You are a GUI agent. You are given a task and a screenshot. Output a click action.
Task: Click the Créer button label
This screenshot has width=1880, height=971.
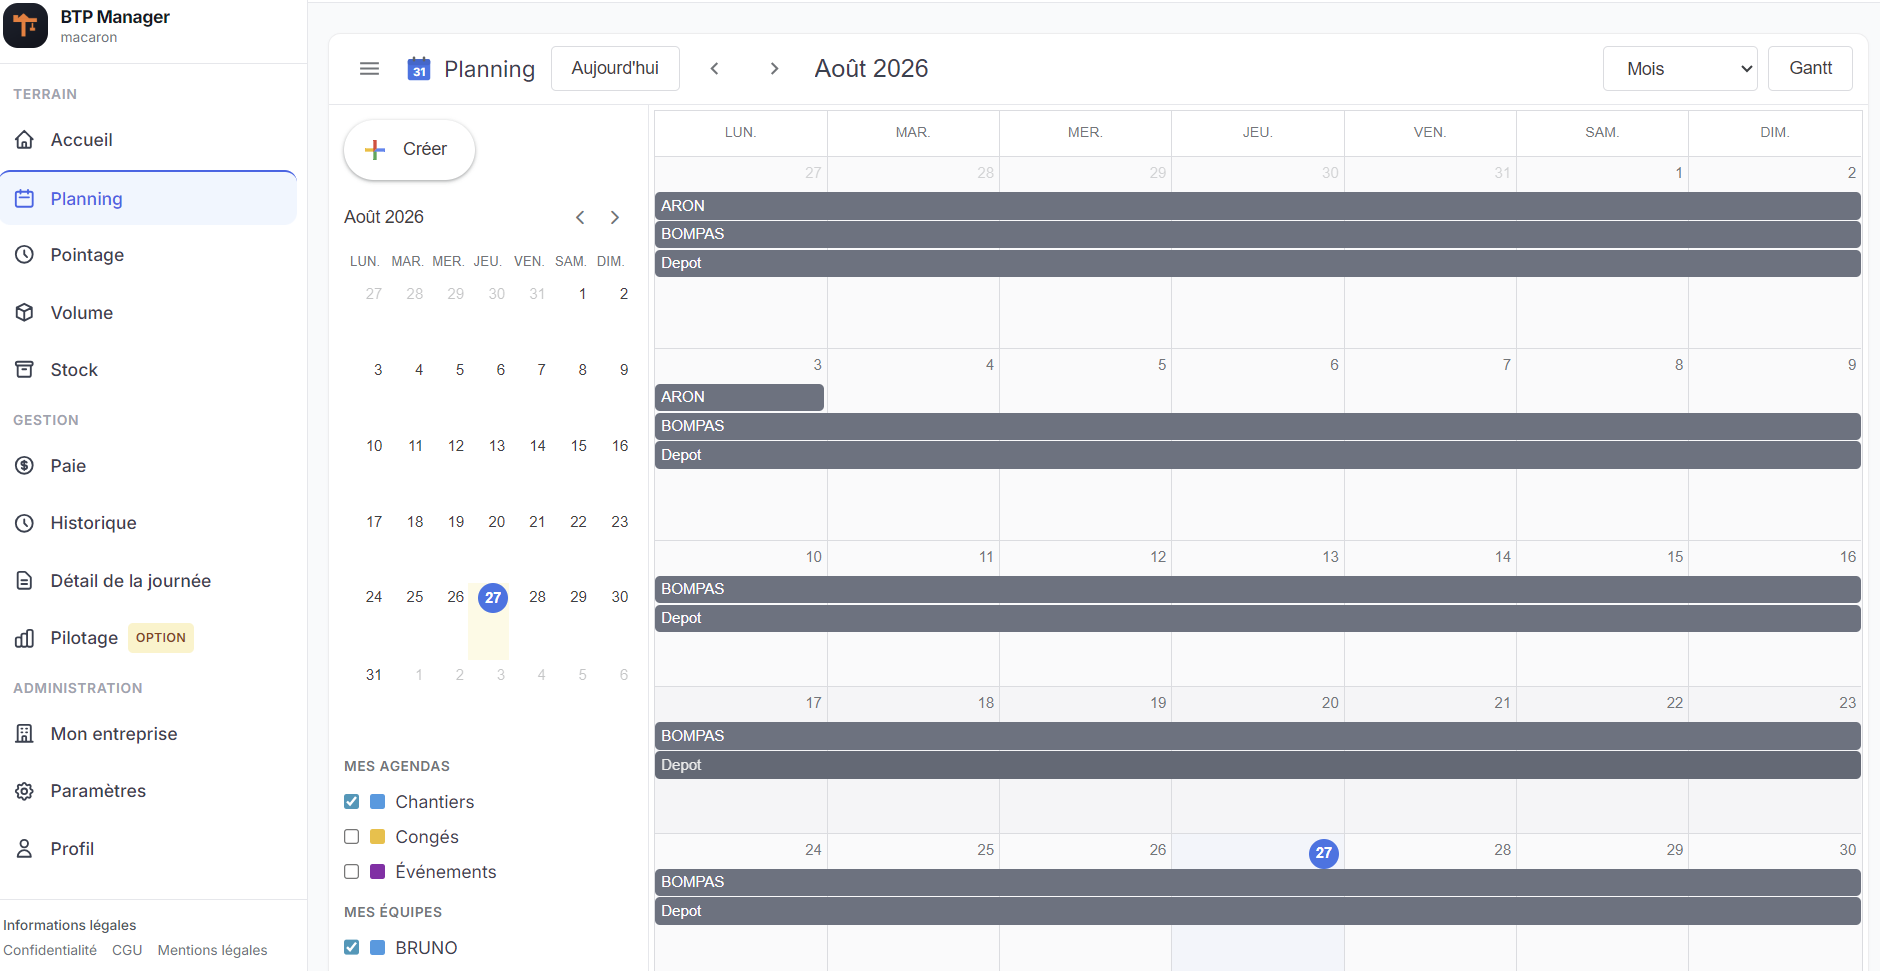point(425,149)
